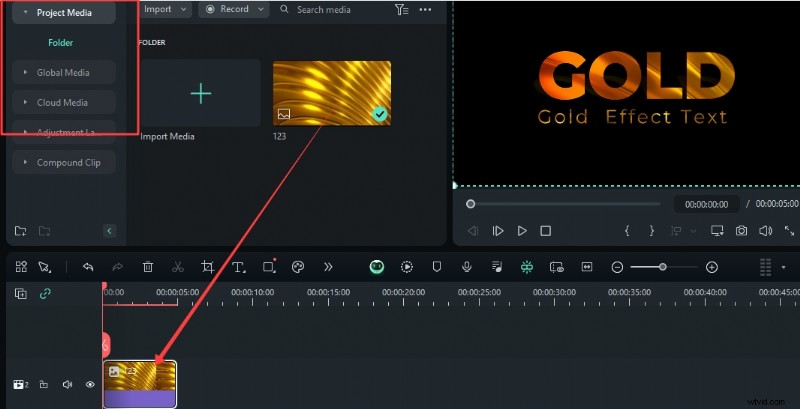Viewport: 800px width, 409px height.
Task: Move the preview playback scrubber
Action: [470, 204]
